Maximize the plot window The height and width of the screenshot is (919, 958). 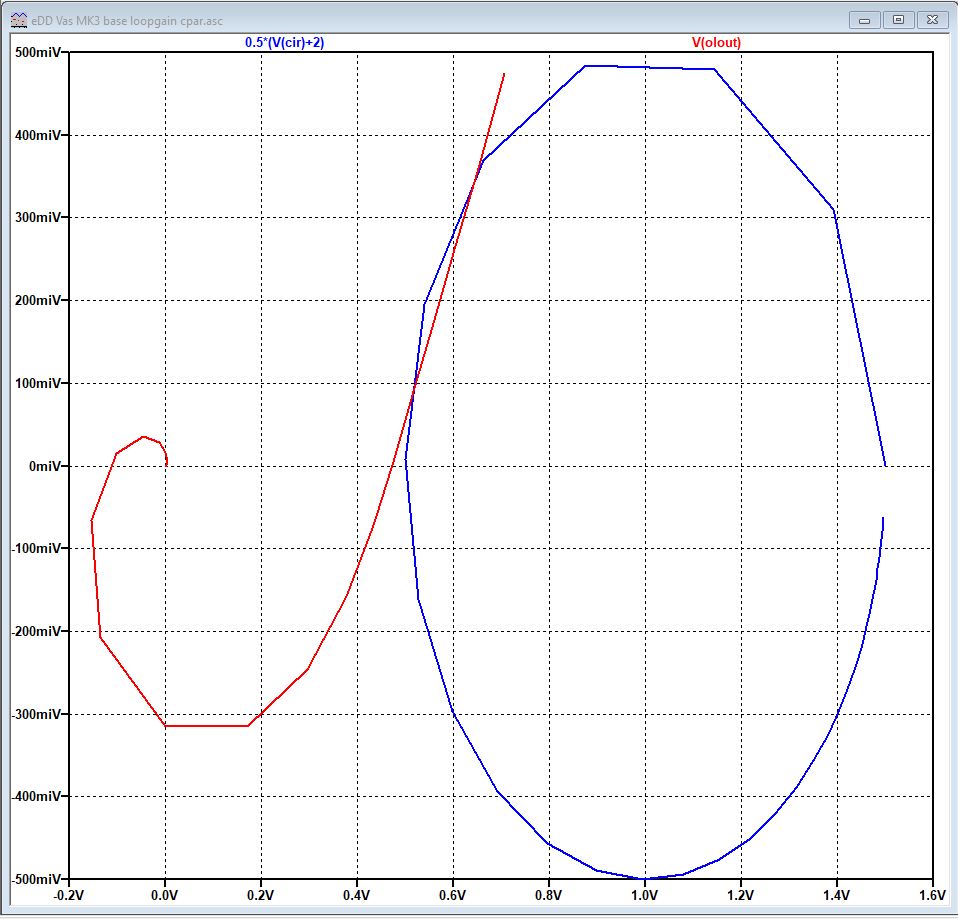(898, 20)
